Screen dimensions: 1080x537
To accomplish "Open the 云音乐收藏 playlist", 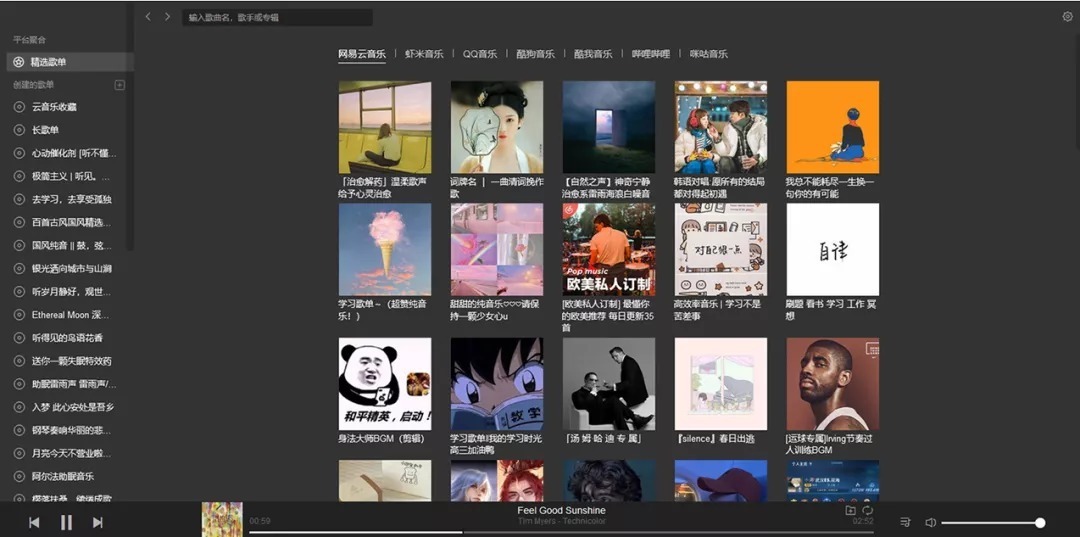I will 54,107.
